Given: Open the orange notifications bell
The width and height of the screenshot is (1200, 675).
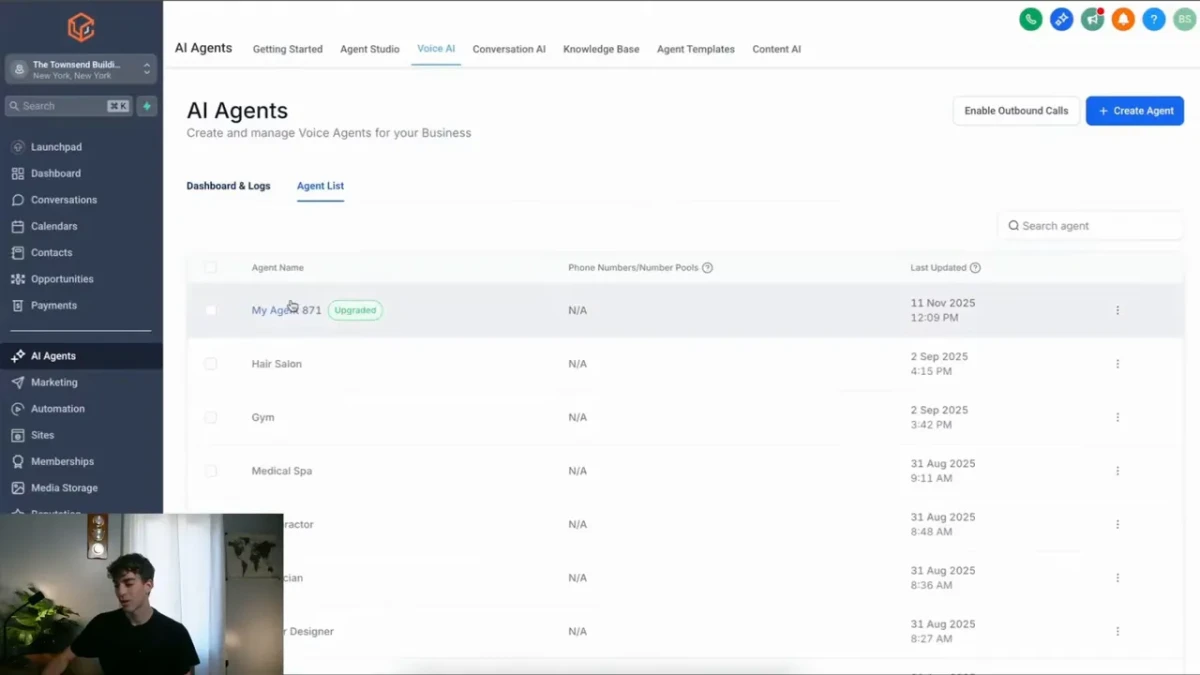Looking at the screenshot, I should [x=1123, y=19].
